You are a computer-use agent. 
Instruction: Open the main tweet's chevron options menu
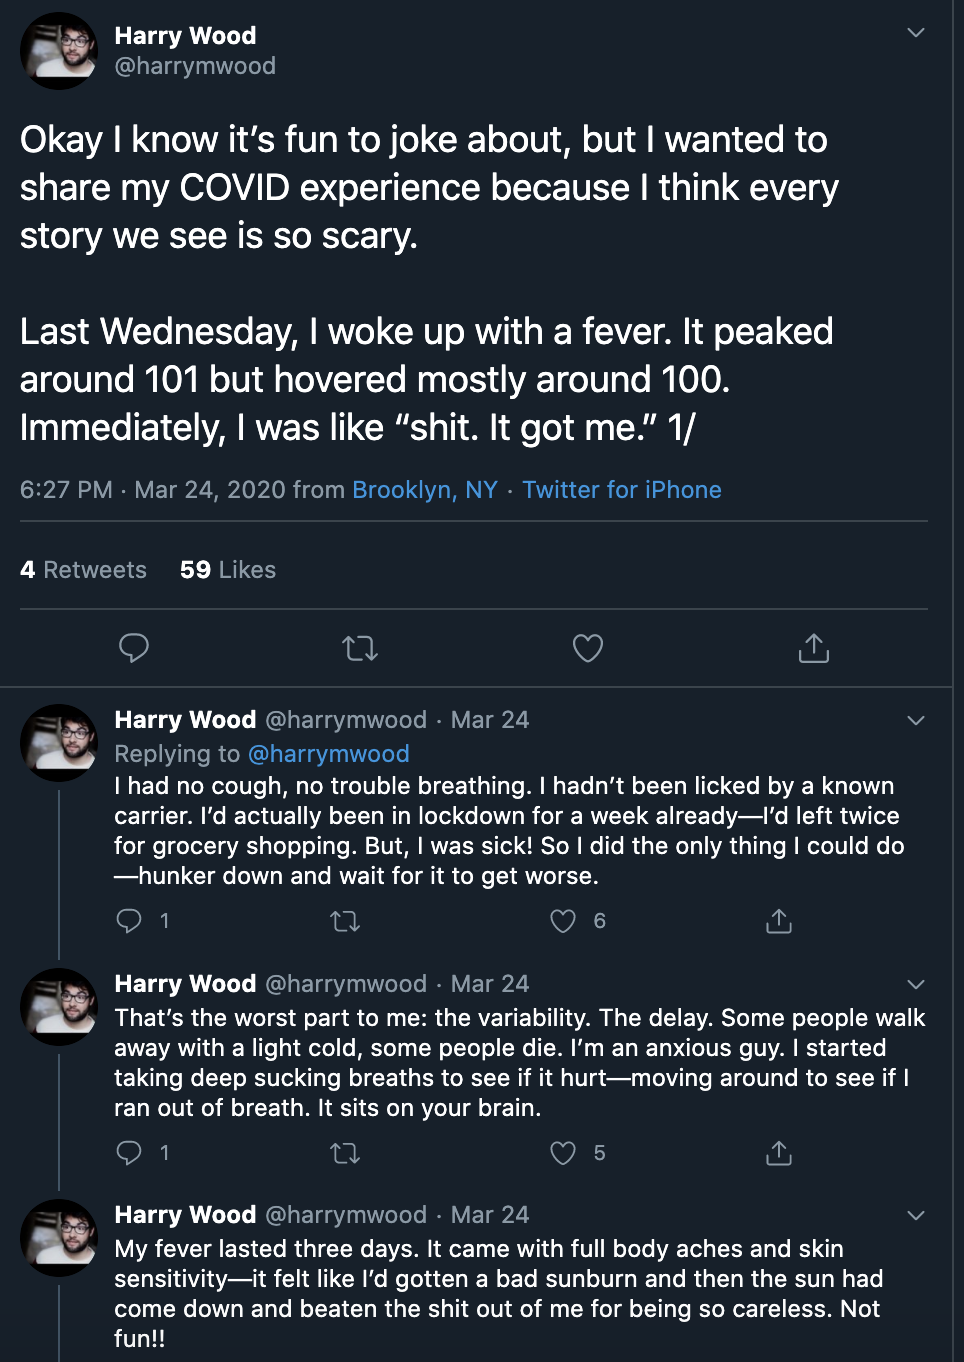point(915,33)
